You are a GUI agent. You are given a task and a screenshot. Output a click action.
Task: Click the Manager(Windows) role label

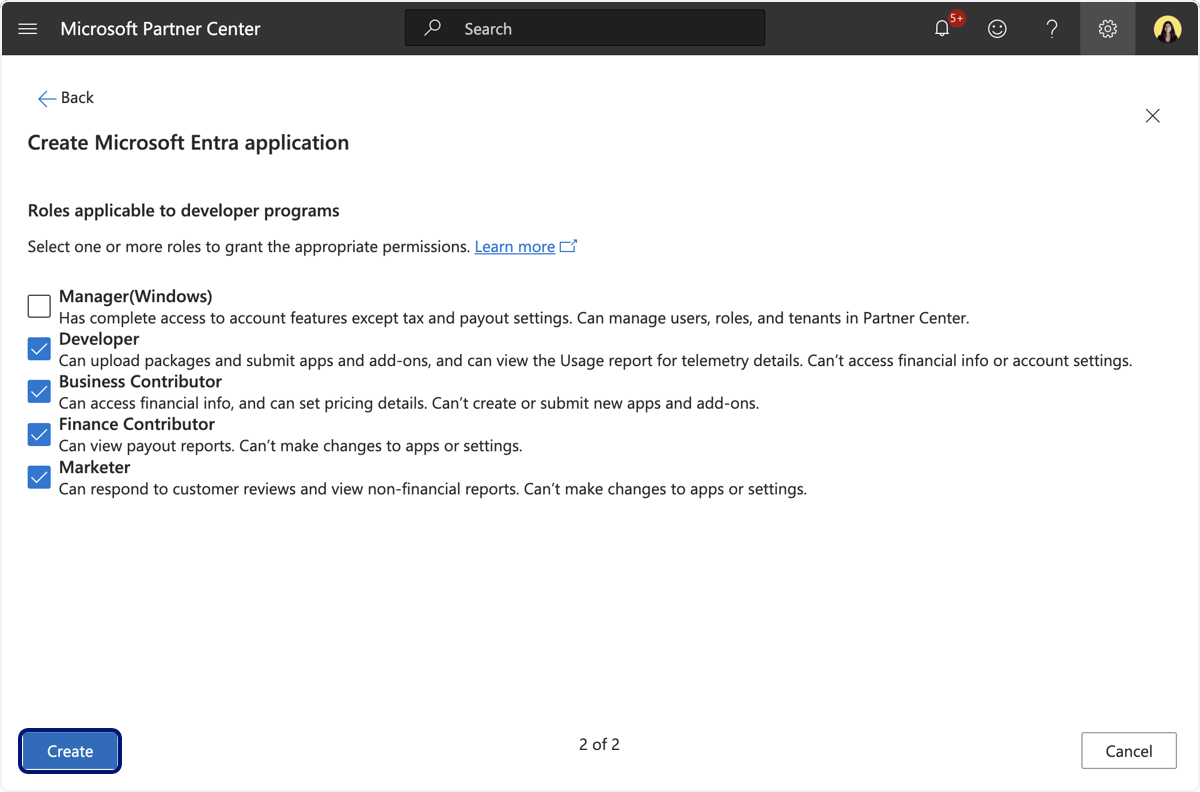[136, 296]
